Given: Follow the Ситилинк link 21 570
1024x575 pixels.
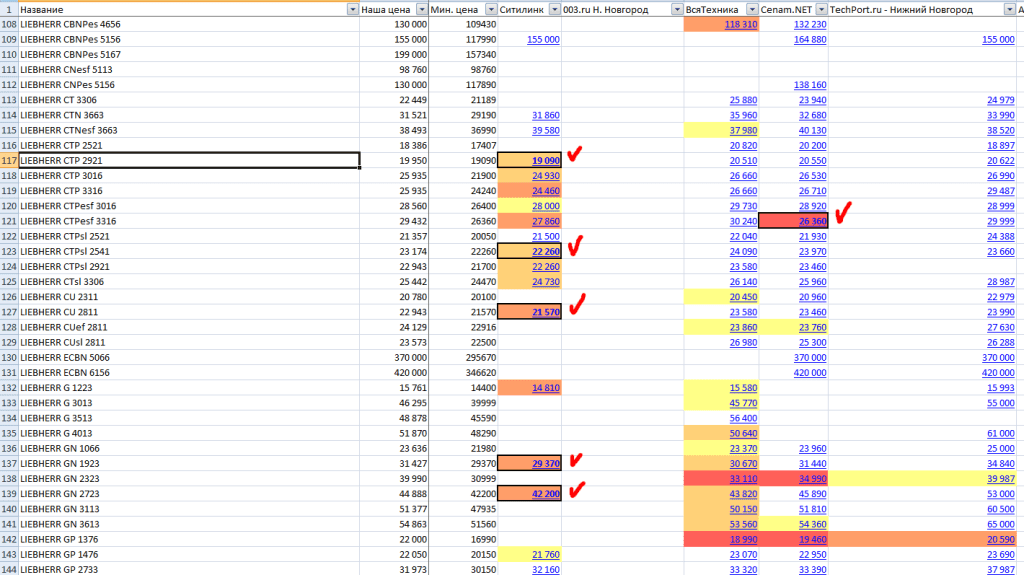Looking at the screenshot, I should (x=545, y=312).
